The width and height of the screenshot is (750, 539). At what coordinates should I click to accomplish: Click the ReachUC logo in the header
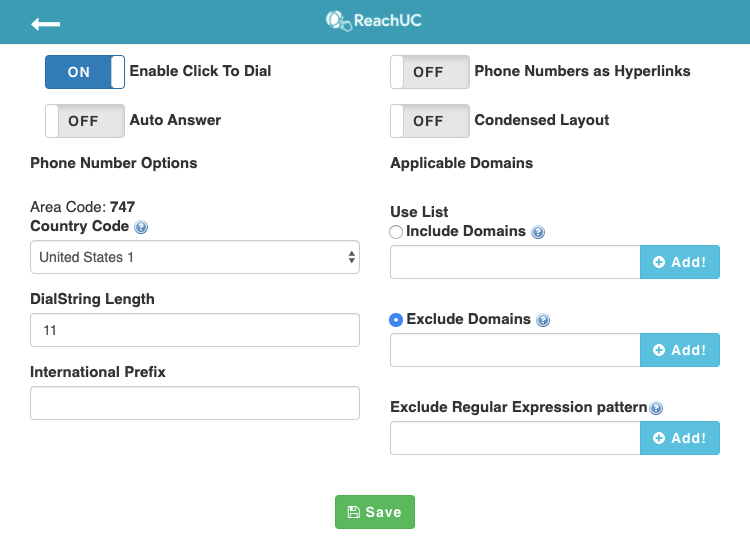(374, 21)
